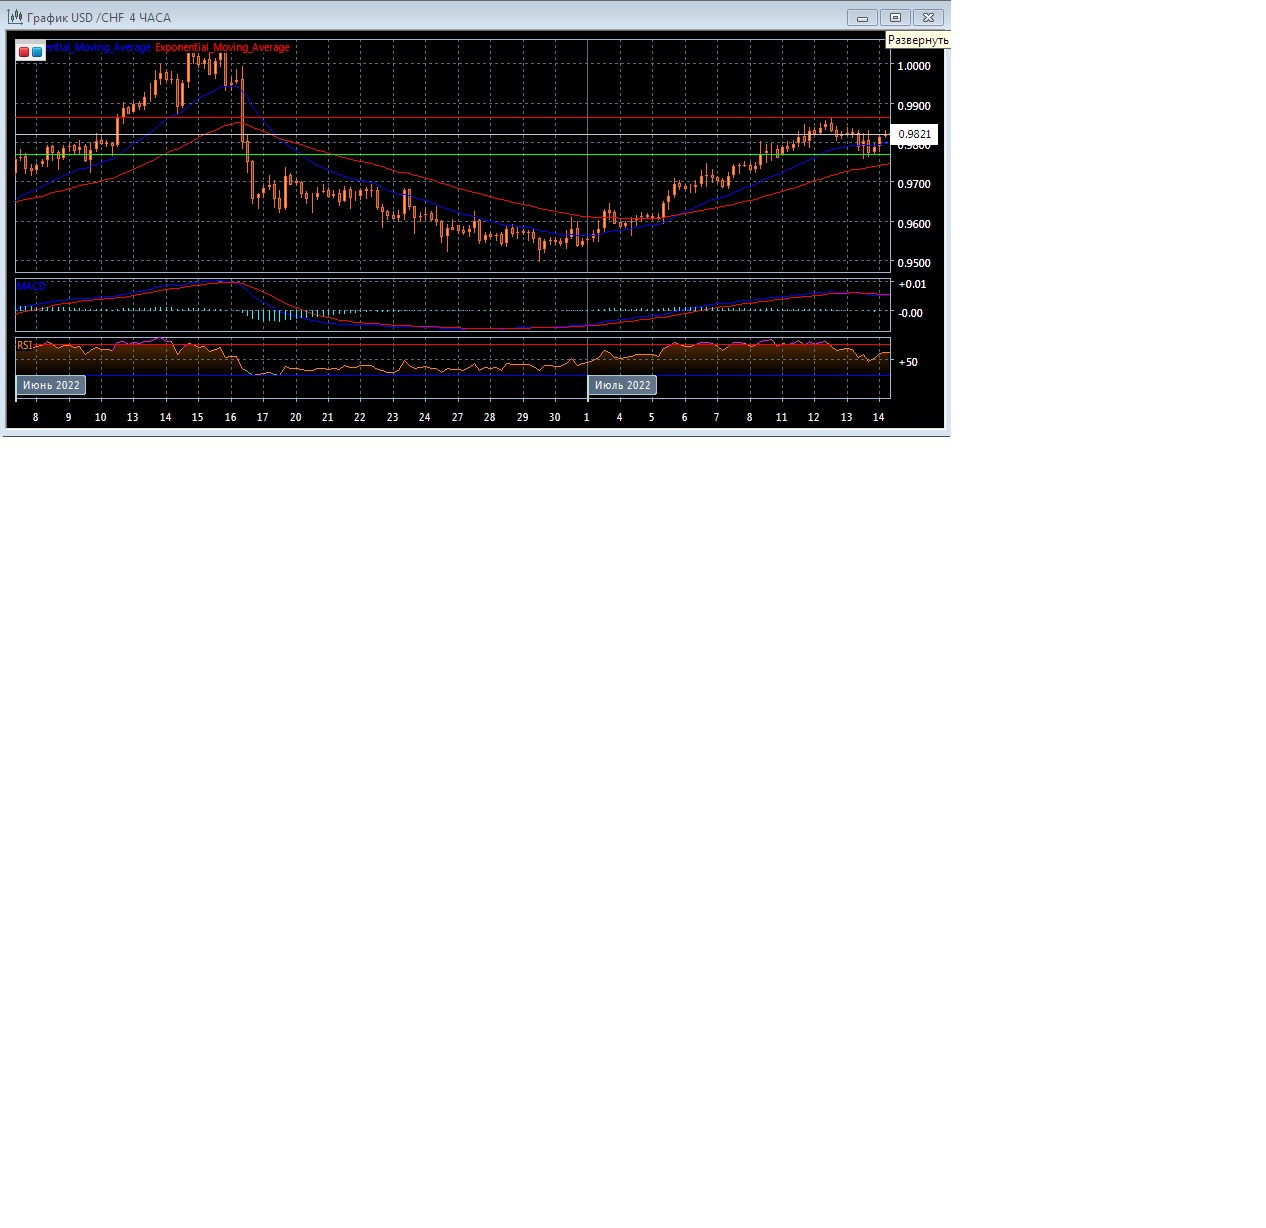Click the 0.9500 price axis label
1266x1228 pixels.
tap(914, 263)
